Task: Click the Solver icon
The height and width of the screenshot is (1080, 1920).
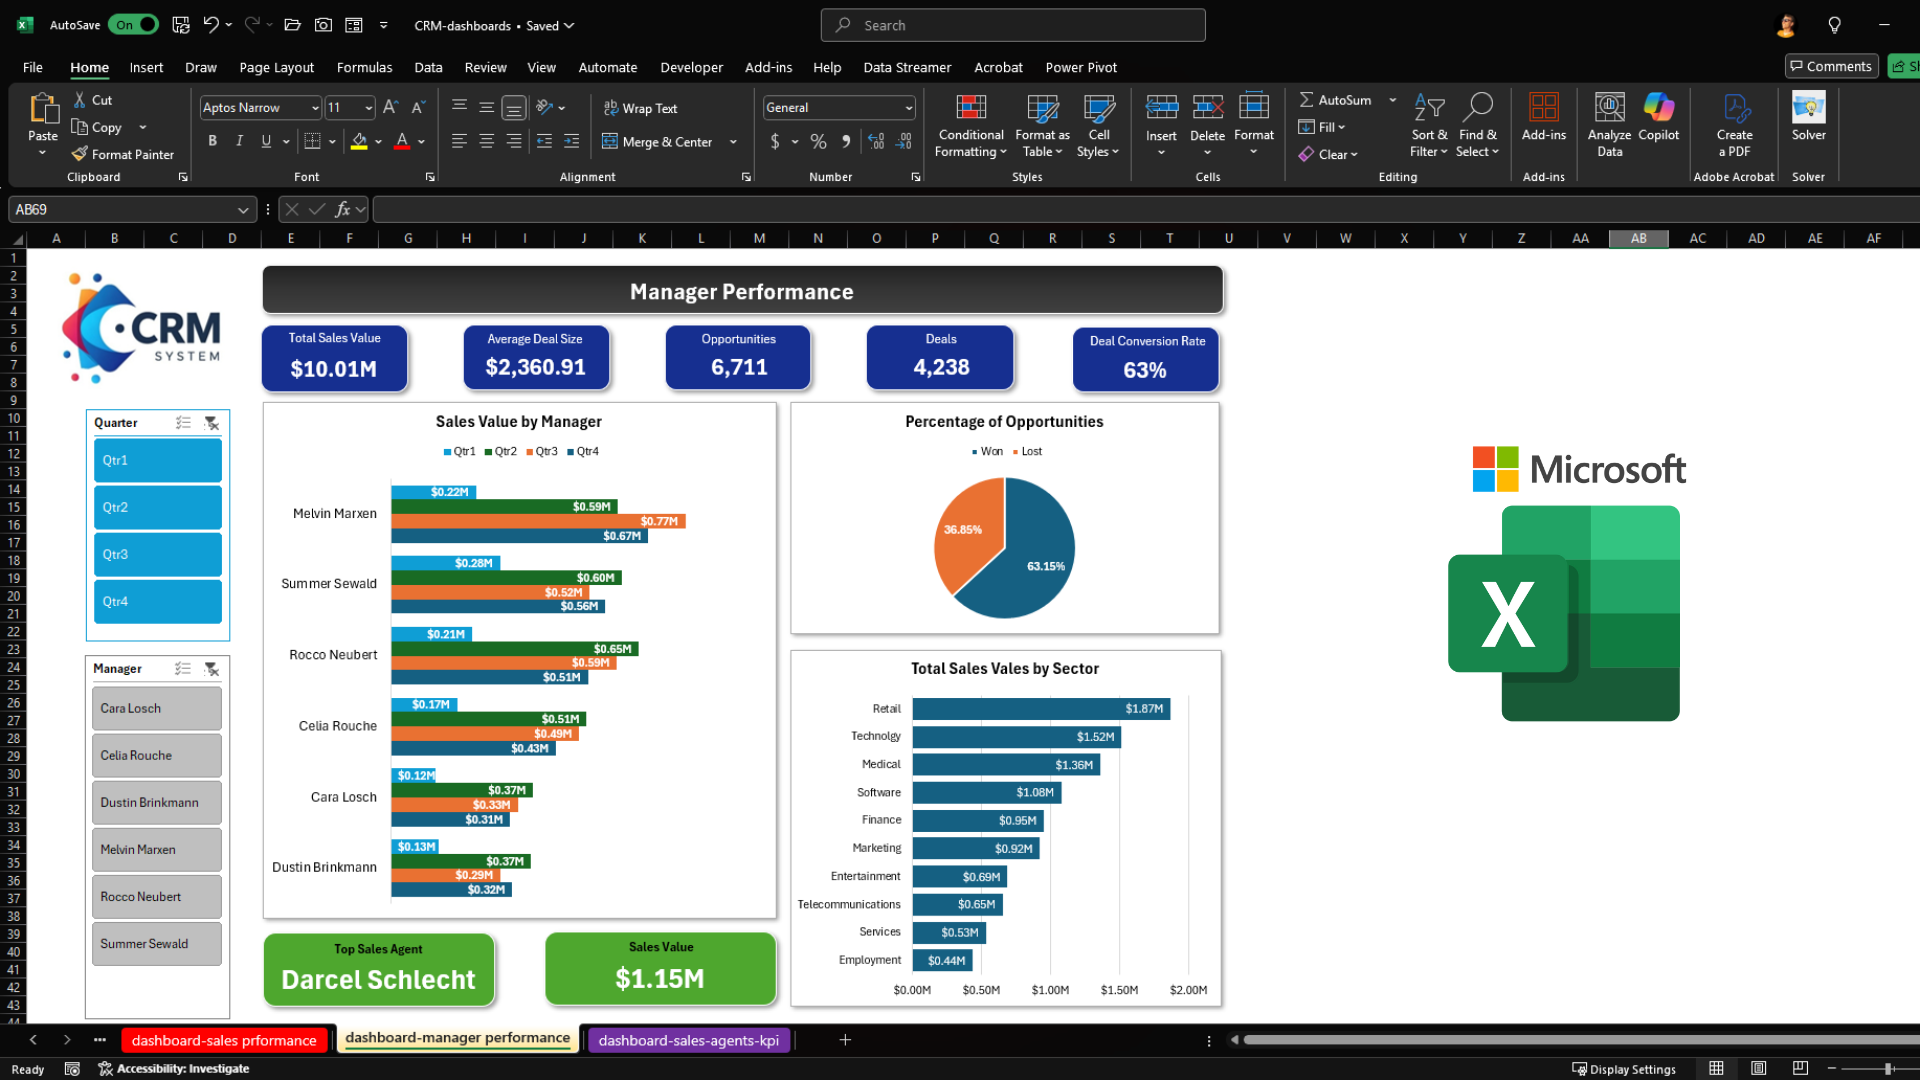Action: tap(1808, 108)
